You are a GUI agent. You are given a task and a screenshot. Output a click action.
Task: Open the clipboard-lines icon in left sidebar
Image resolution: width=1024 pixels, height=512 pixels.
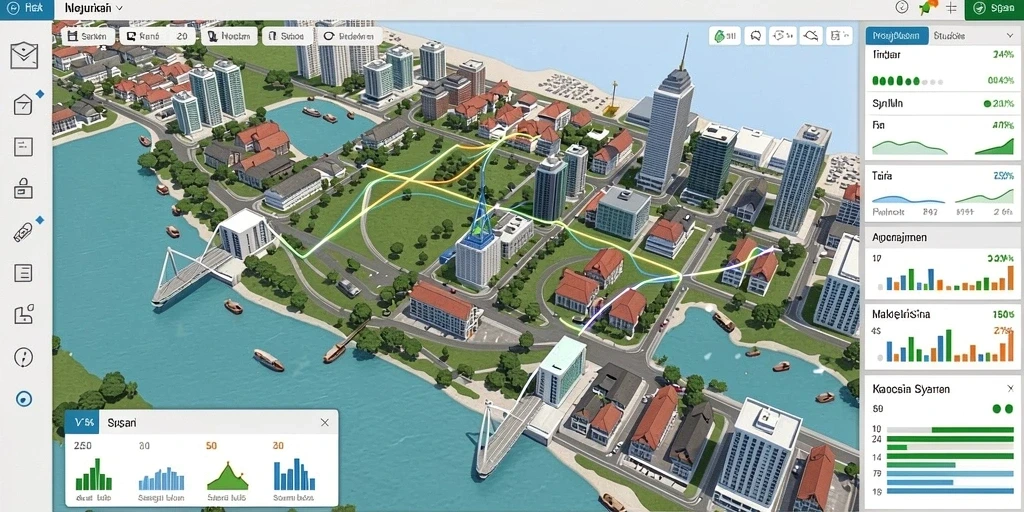coord(23,146)
